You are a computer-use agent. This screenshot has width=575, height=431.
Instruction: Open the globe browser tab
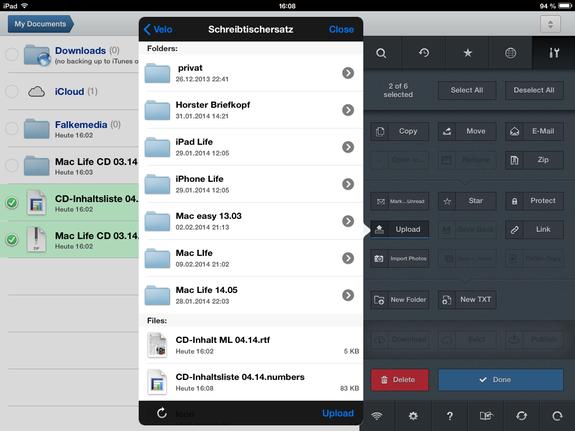(510, 54)
